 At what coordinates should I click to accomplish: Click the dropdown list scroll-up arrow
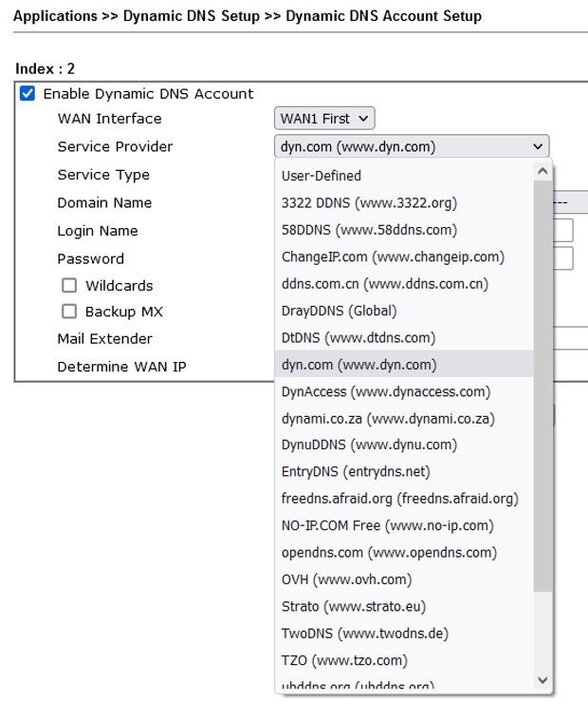tap(543, 171)
